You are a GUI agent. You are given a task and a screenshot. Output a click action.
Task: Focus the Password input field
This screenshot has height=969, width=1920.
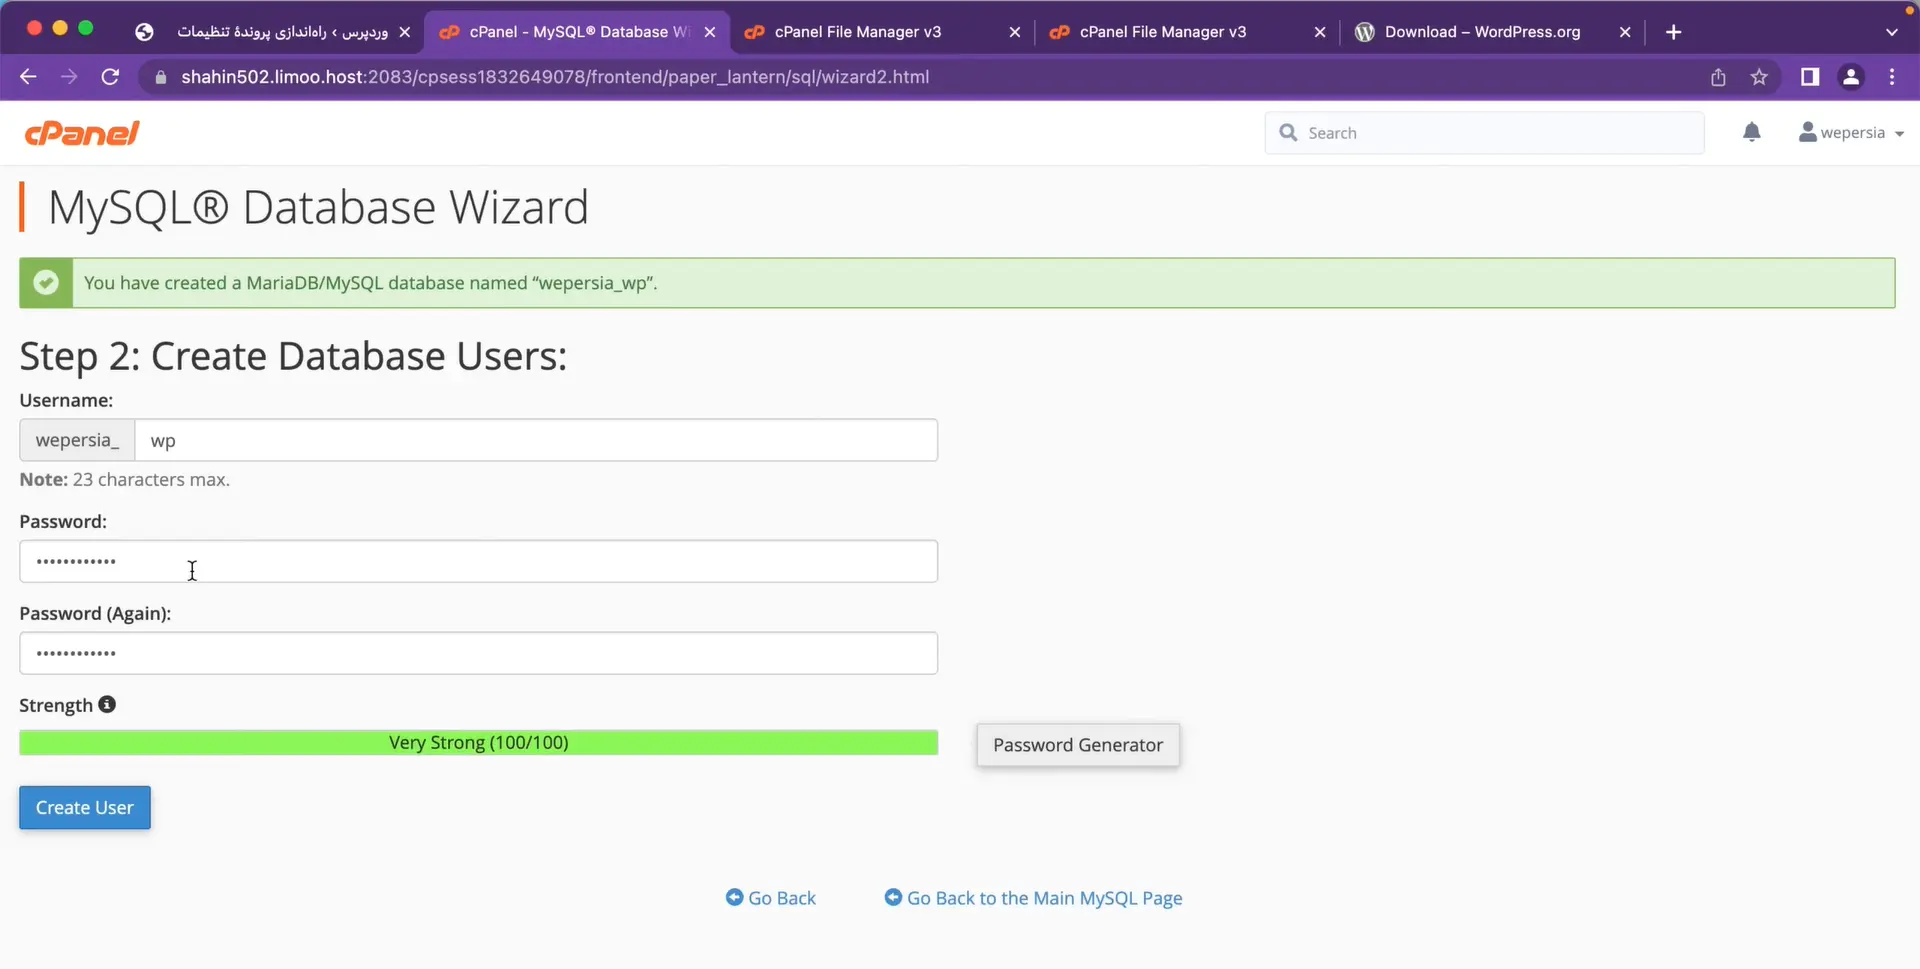[478, 561]
